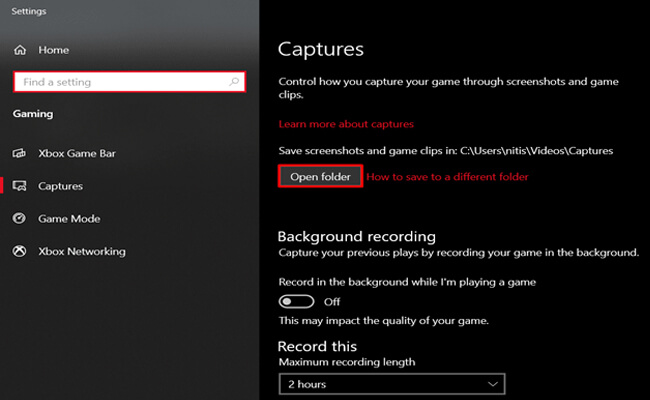Click the Captures sidebar icon

tap(19, 186)
